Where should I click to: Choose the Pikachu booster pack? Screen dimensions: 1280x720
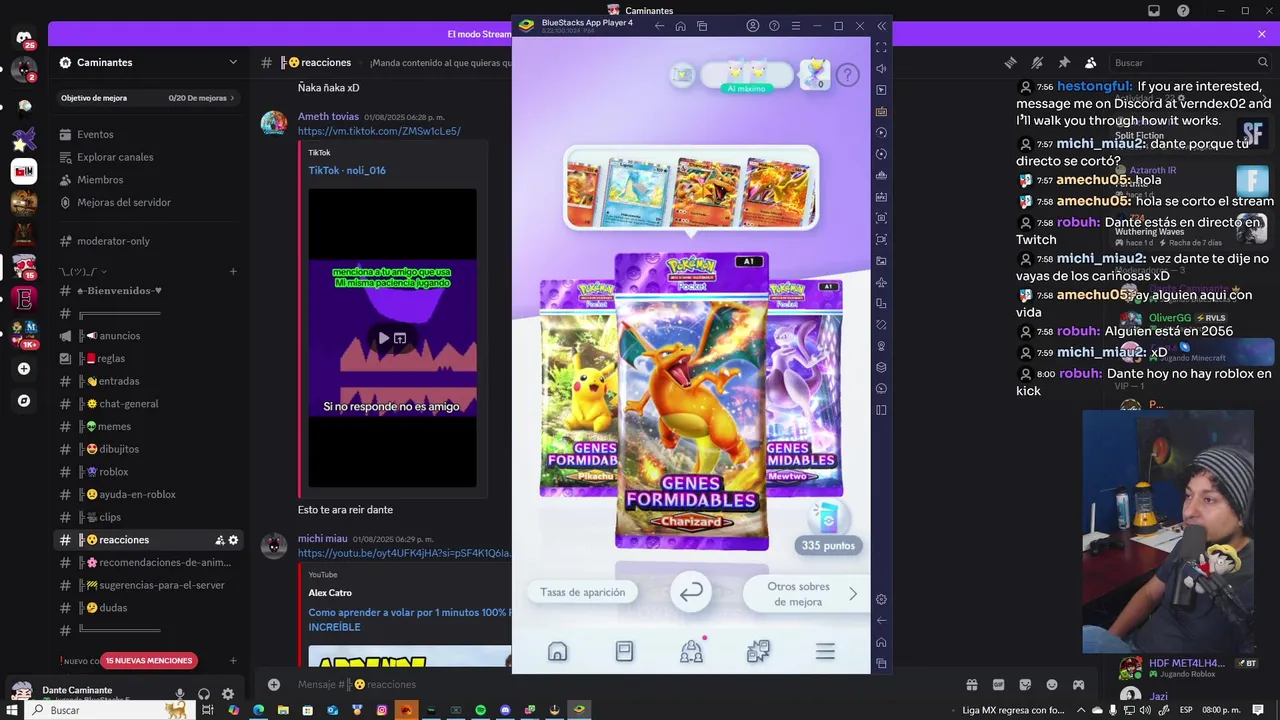pyautogui.click(x=577, y=388)
